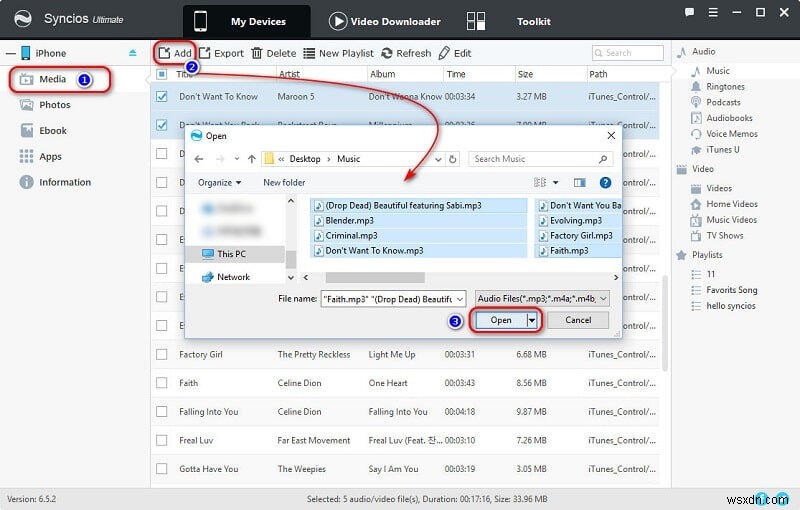This screenshot has height=510, width=800.
Task: Check the Falling Into You row checkbox
Action: pyautogui.click(x=162, y=412)
